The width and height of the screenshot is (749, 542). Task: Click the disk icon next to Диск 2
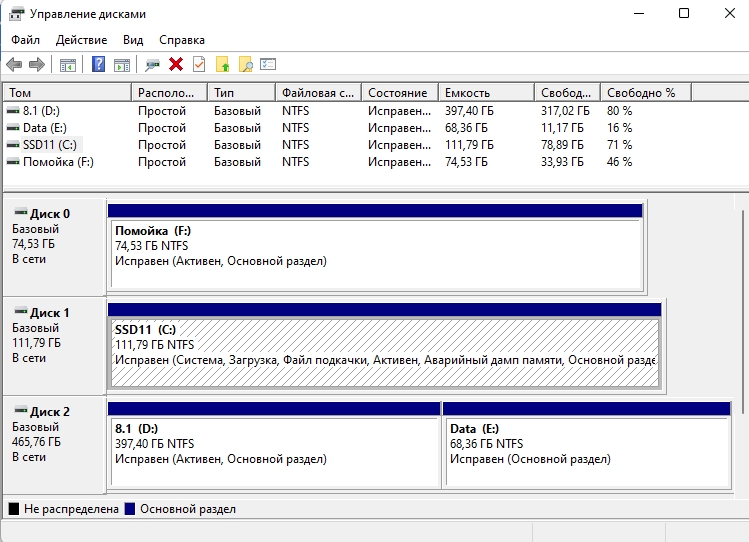point(21,410)
